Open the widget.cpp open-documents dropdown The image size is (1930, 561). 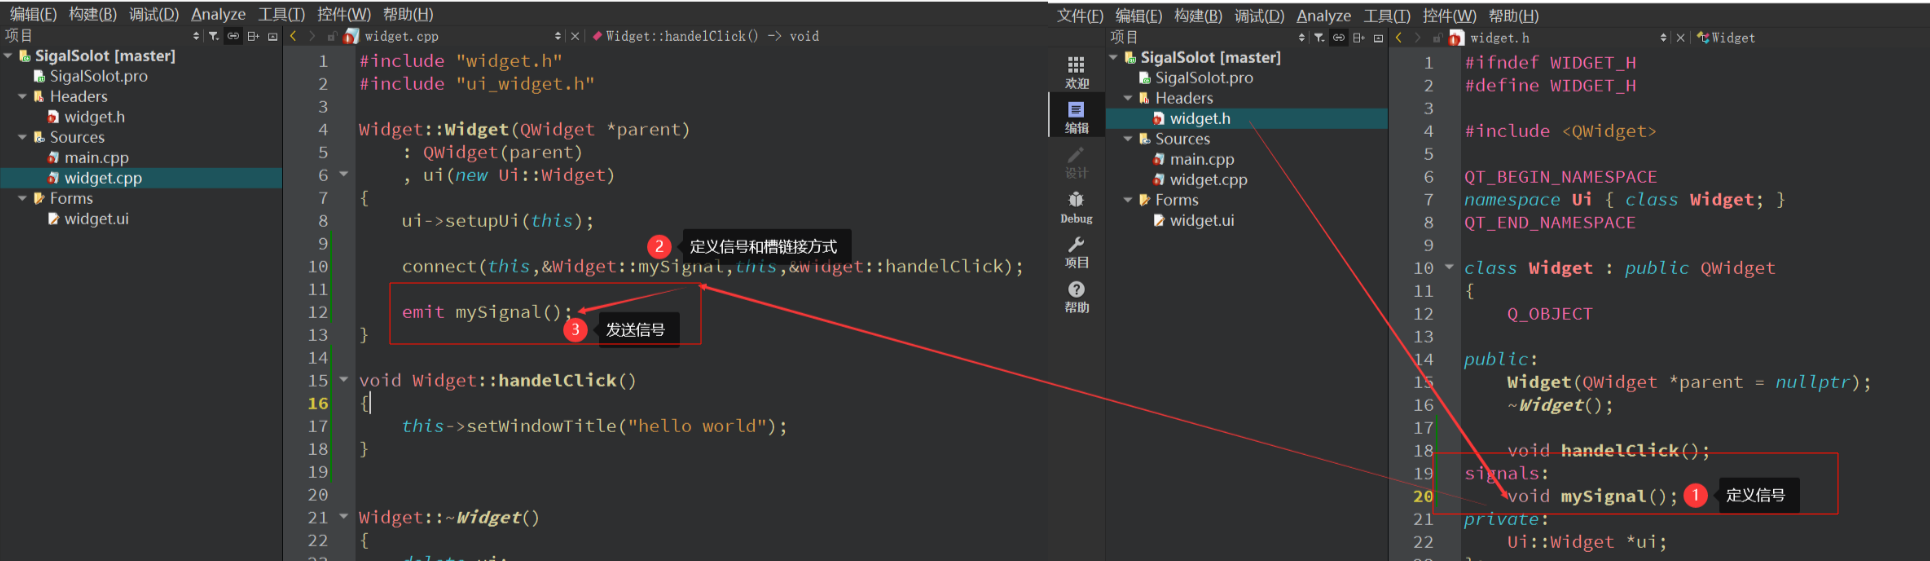pyautogui.click(x=558, y=36)
